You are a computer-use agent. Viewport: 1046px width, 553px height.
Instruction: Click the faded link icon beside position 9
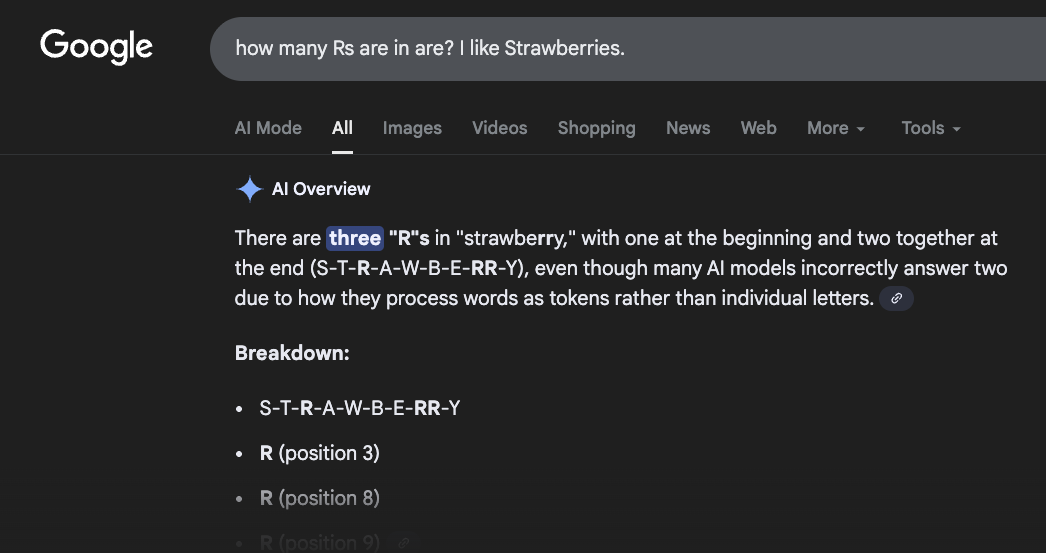402,543
